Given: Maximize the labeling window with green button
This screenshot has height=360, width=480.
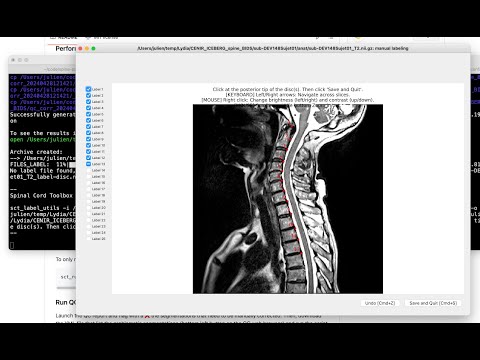Looking at the screenshot, I should click(x=94, y=48).
